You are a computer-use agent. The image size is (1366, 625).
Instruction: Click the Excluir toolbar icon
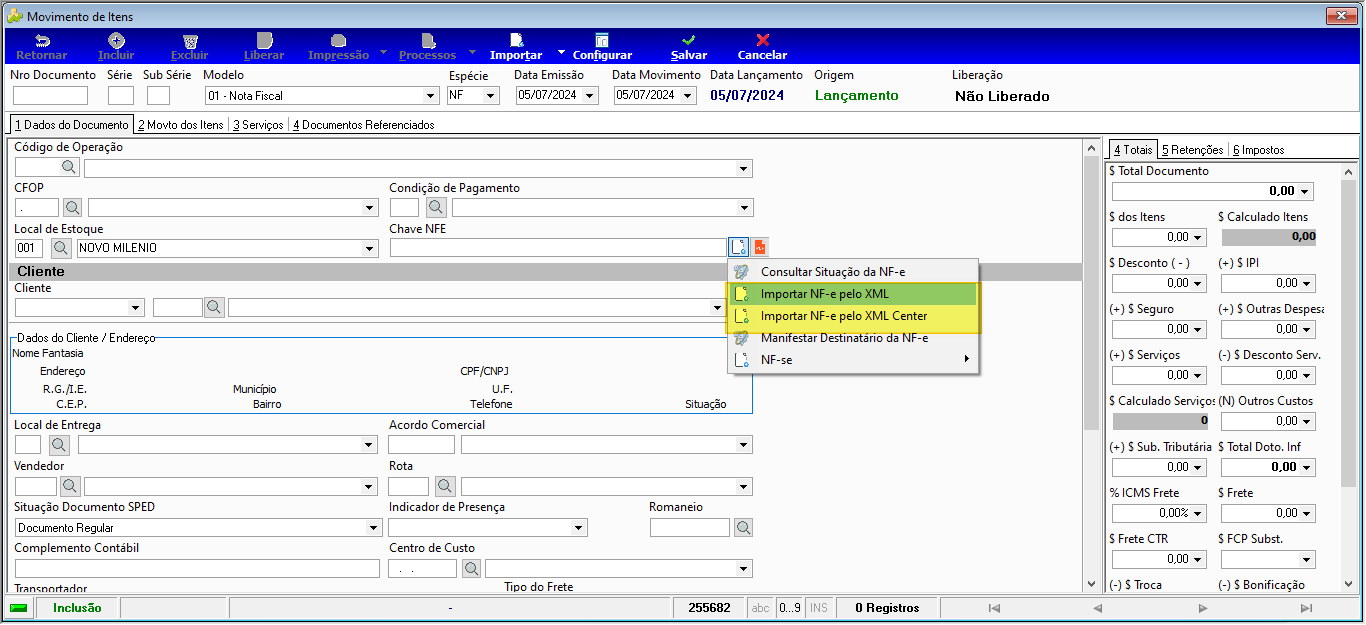click(x=190, y=41)
